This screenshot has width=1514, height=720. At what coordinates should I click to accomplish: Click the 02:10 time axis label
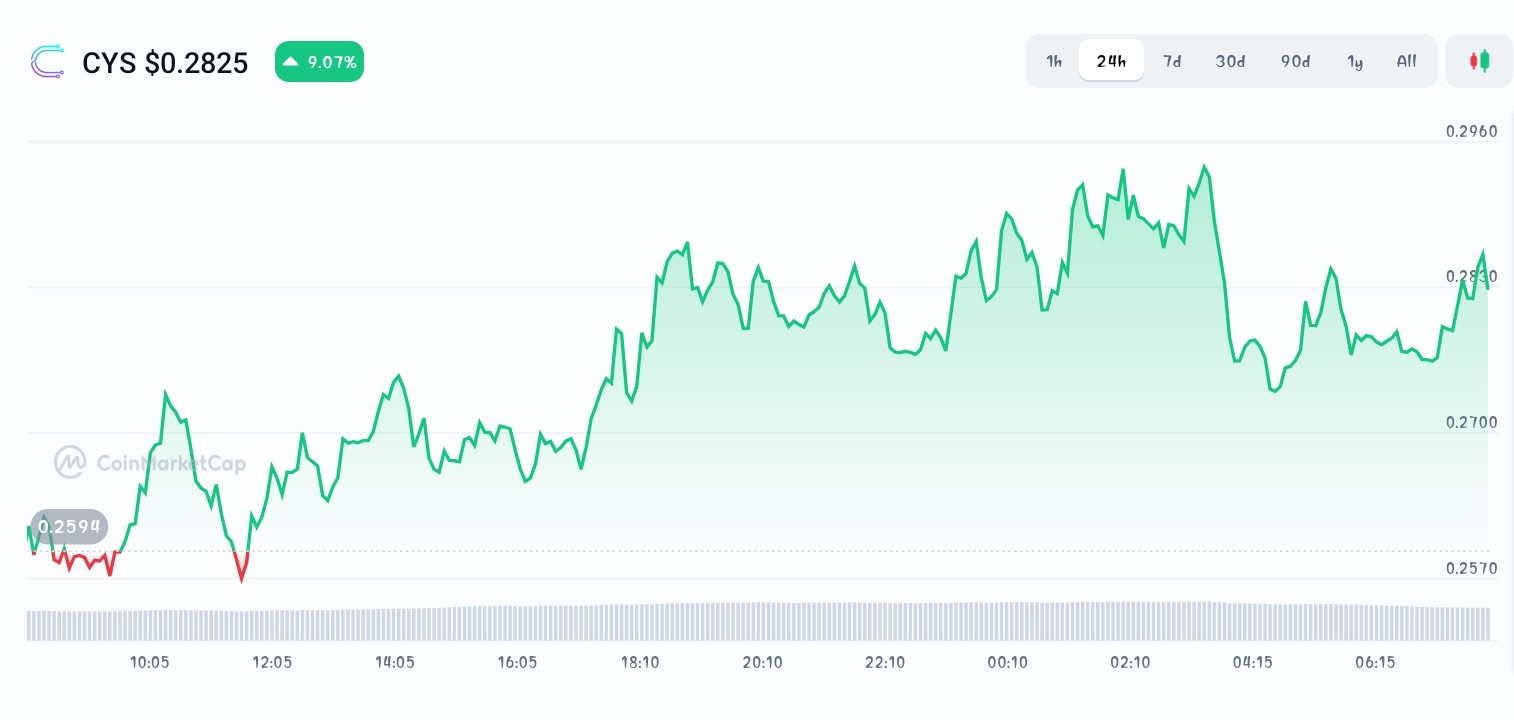[x=1130, y=662]
